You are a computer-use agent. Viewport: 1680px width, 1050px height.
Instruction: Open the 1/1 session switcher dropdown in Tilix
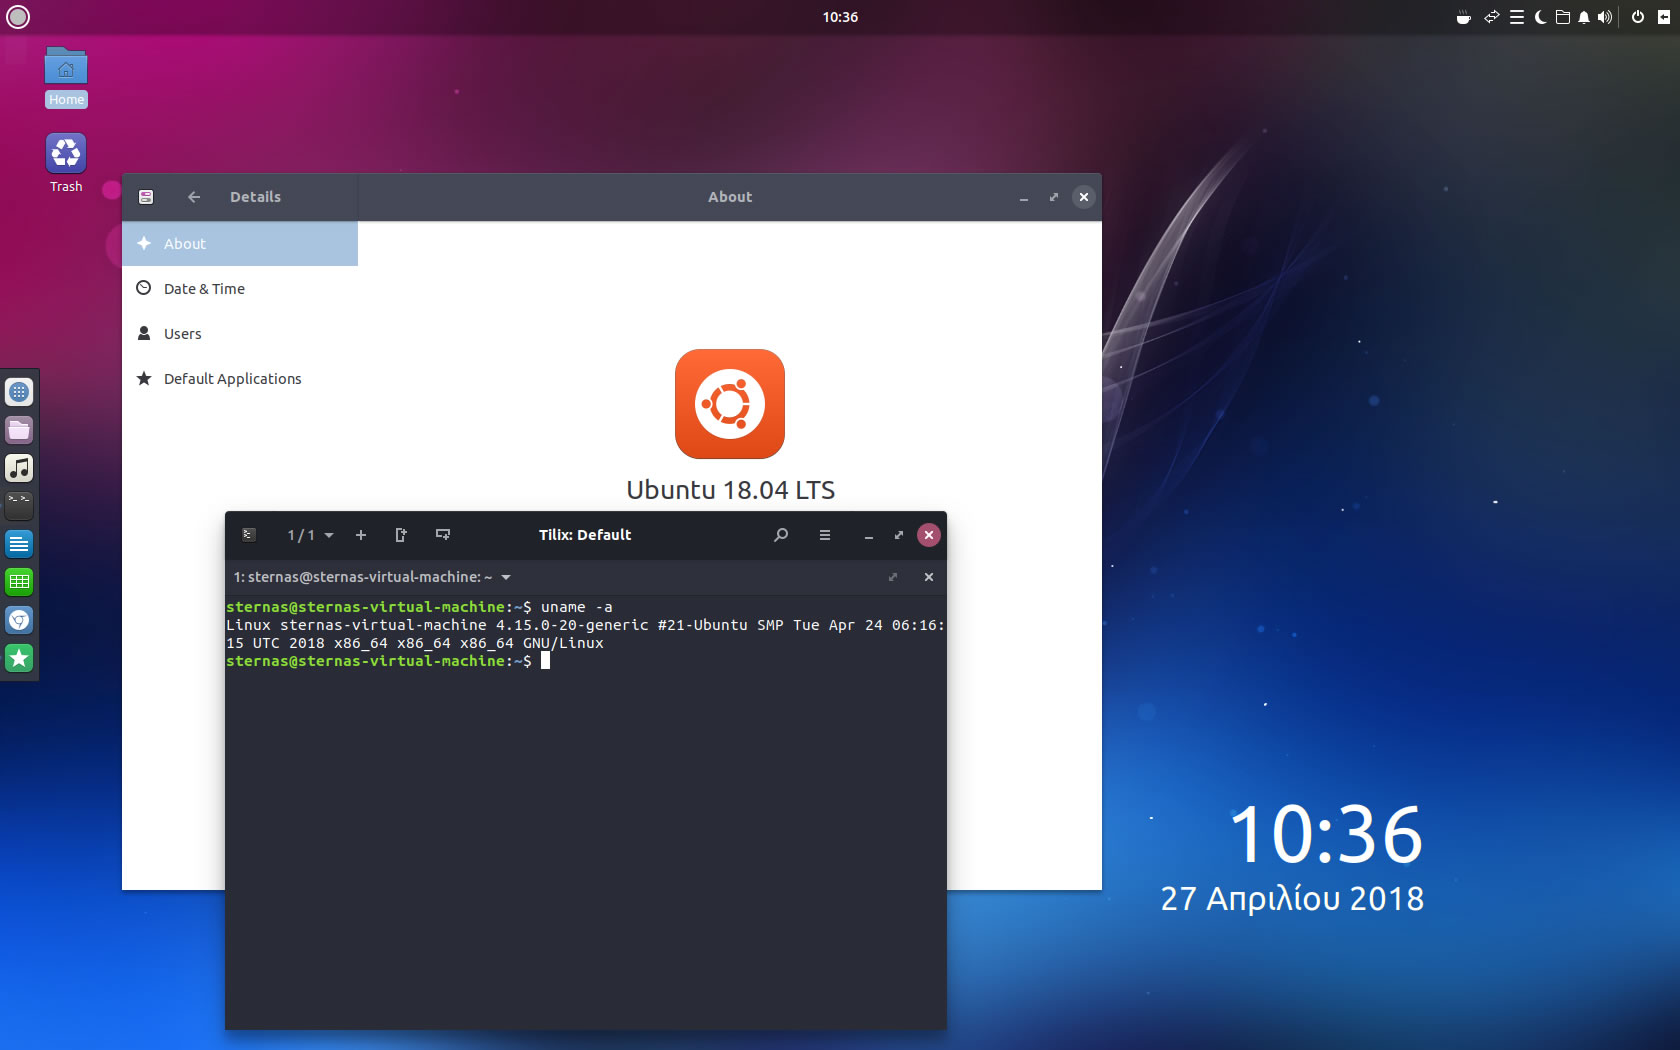pyautogui.click(x=310, y=535)
